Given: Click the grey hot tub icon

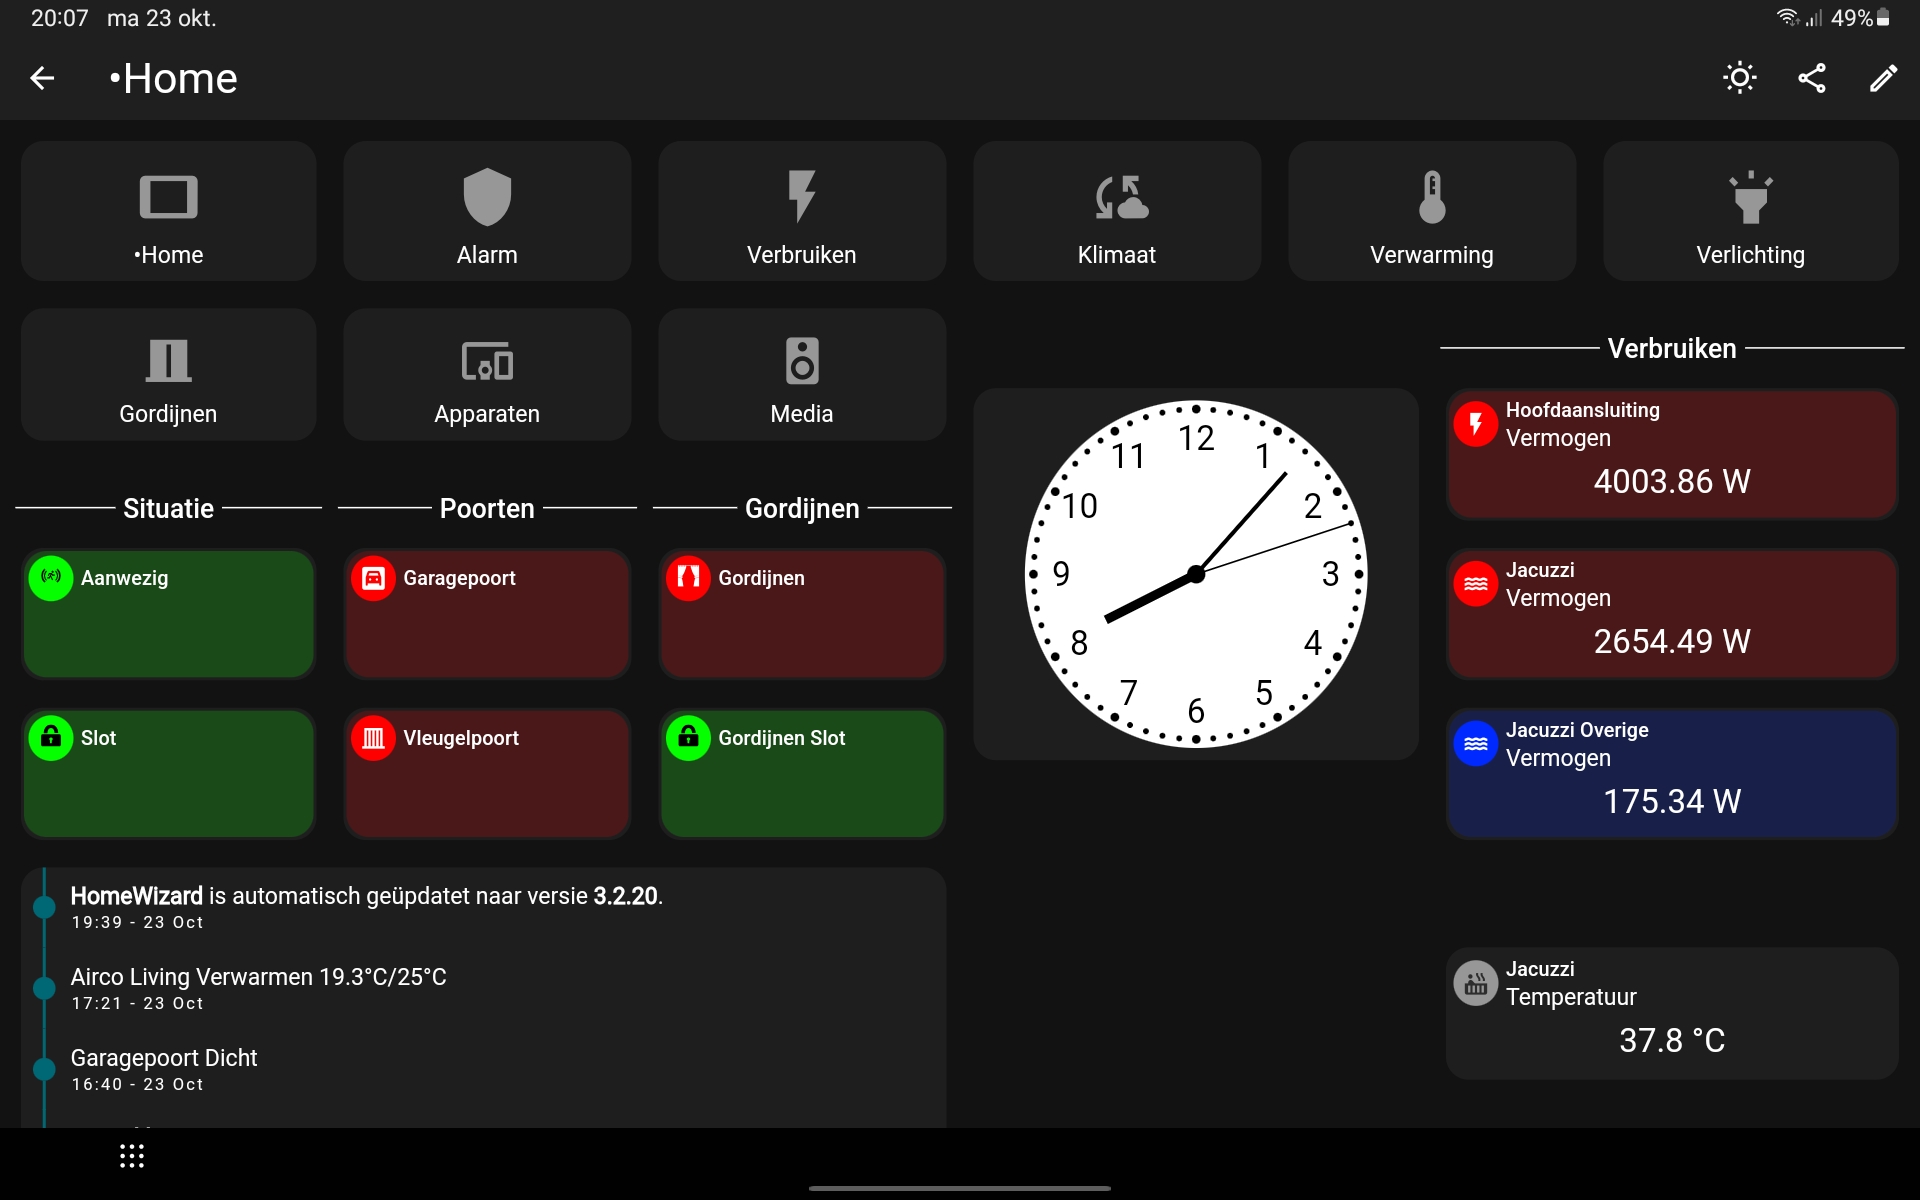Looking at the screenshot, I should (x=1476, y=983).
